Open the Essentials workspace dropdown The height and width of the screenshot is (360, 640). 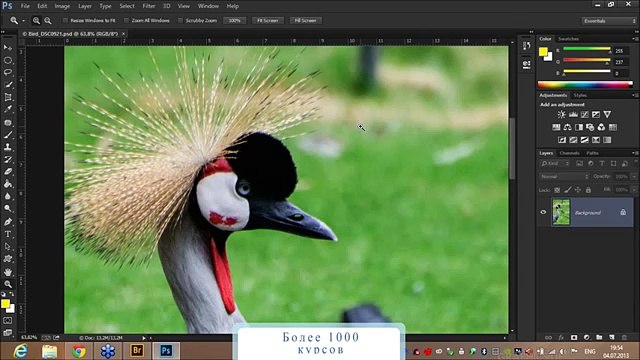tap(609, 21)
